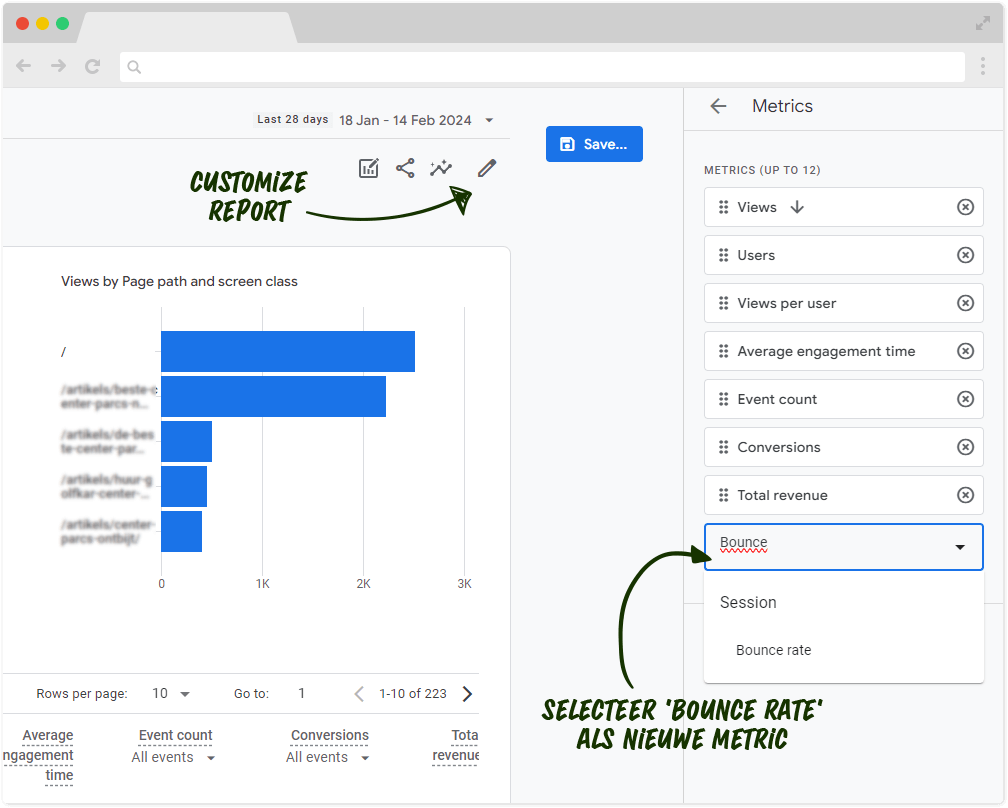Click the 18 Jan - 14 Feb 2024 date range

(405, 120)
